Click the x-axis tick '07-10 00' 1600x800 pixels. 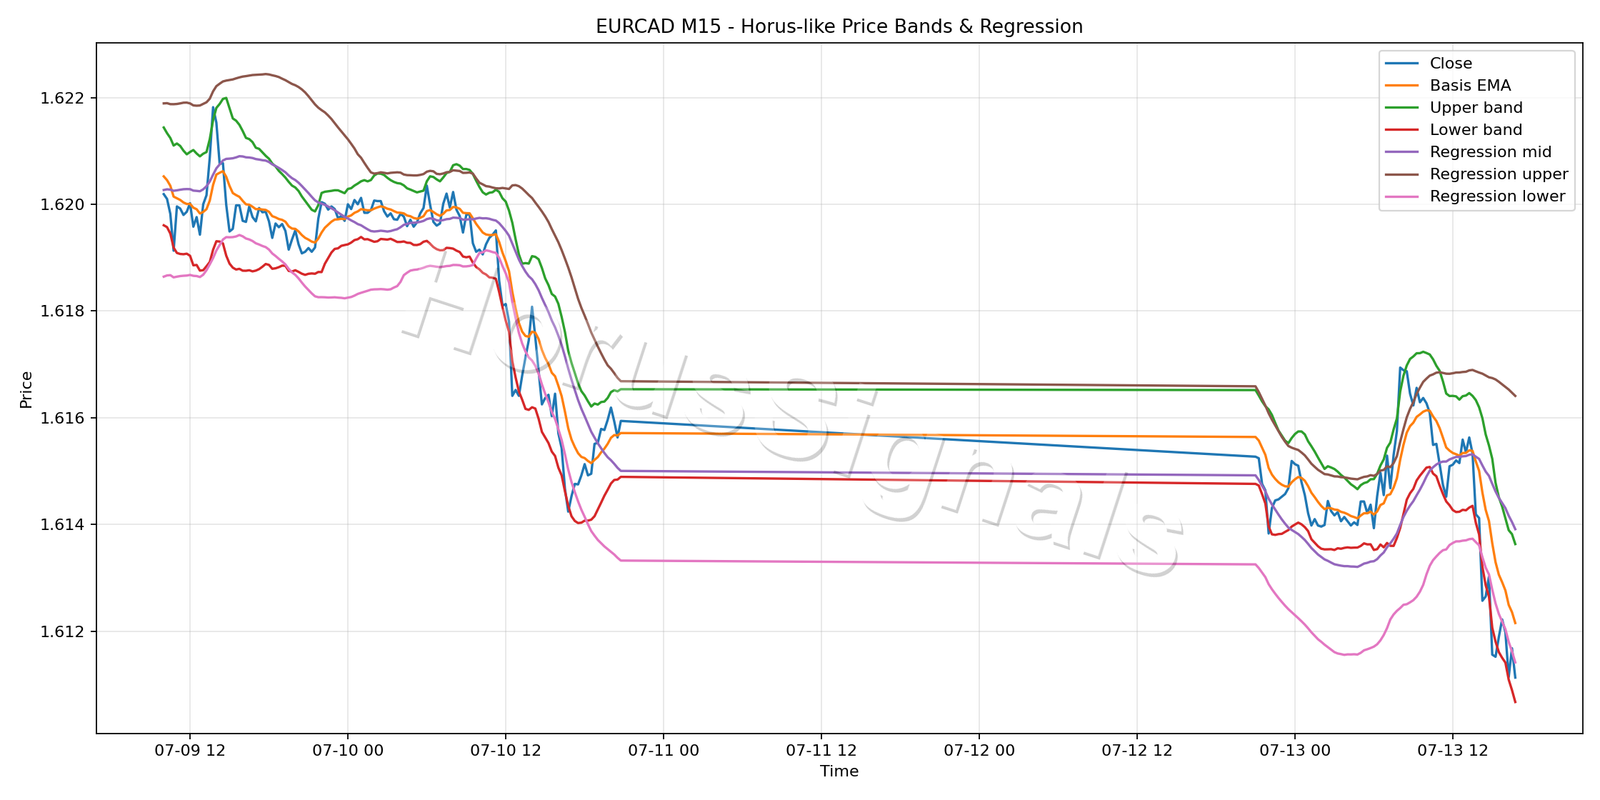coord(347,750)
